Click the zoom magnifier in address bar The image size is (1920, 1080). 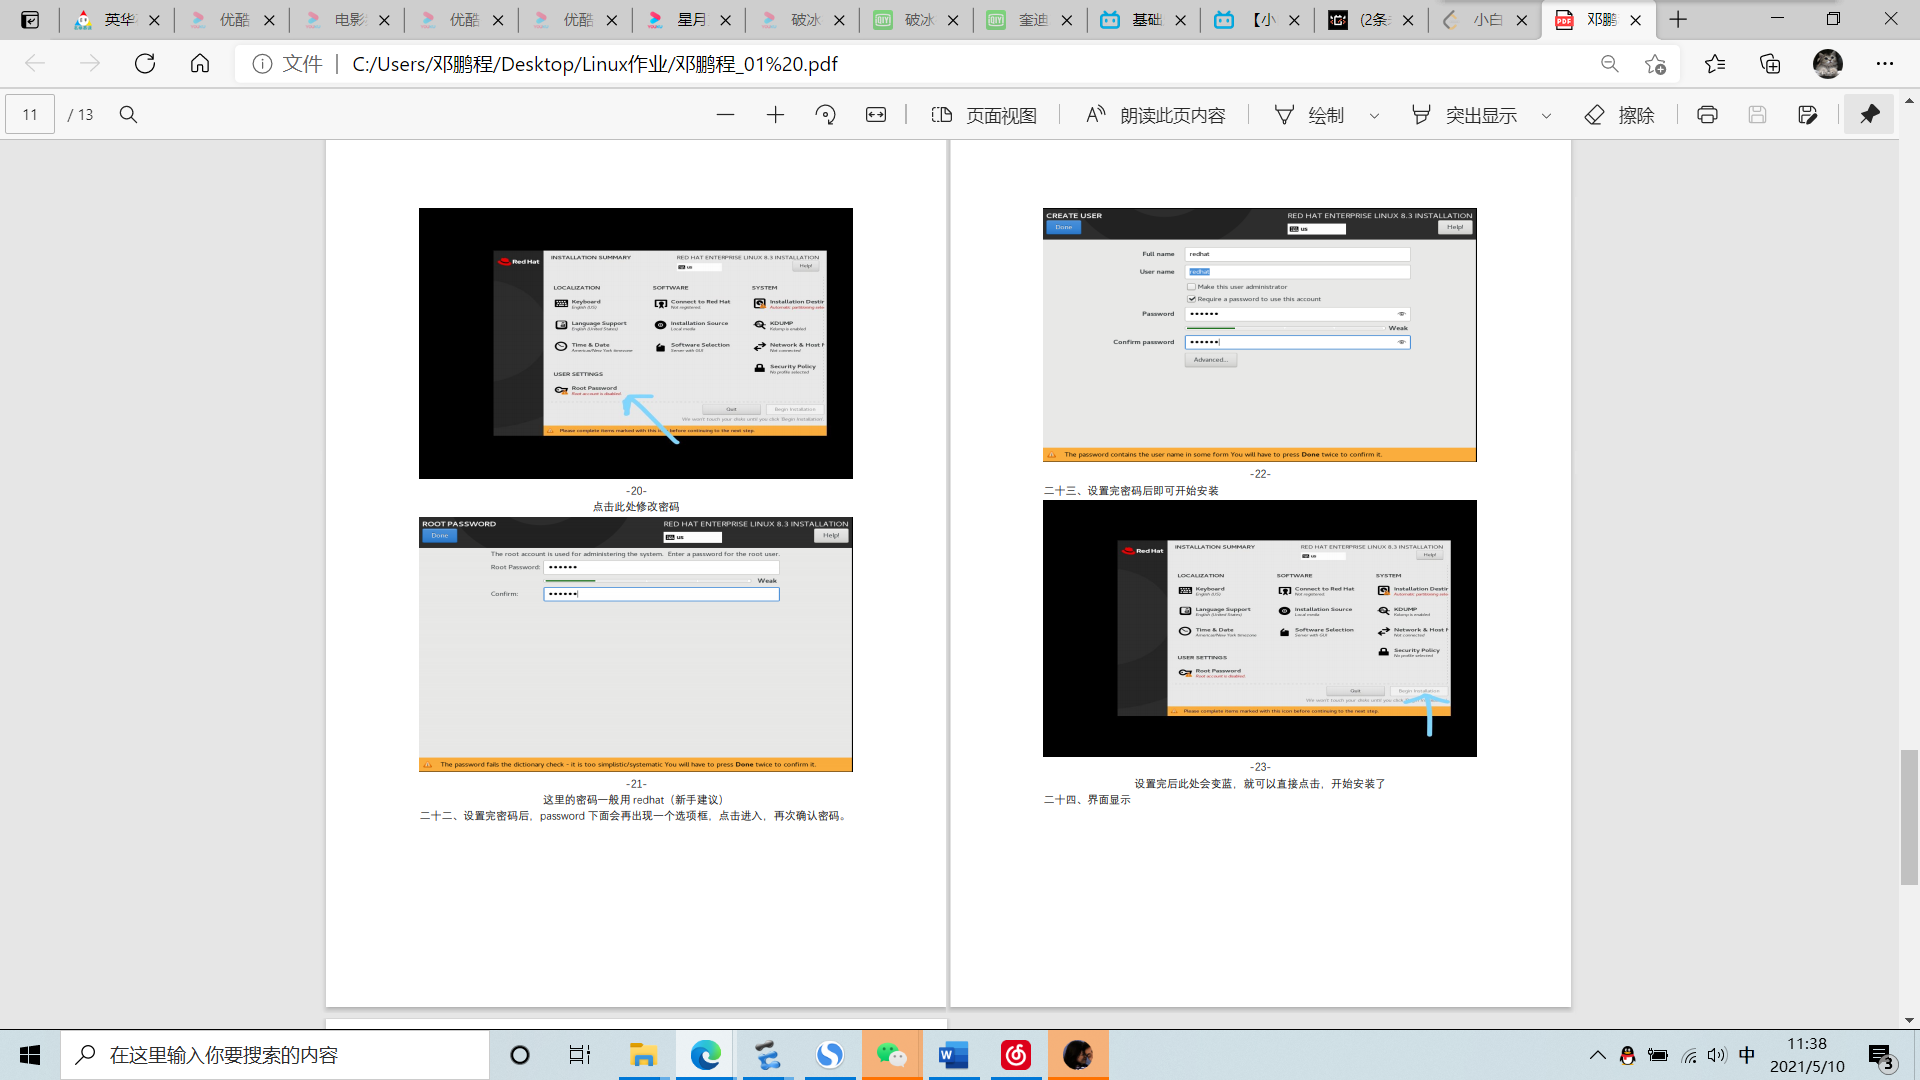[x=1609, y=64]
